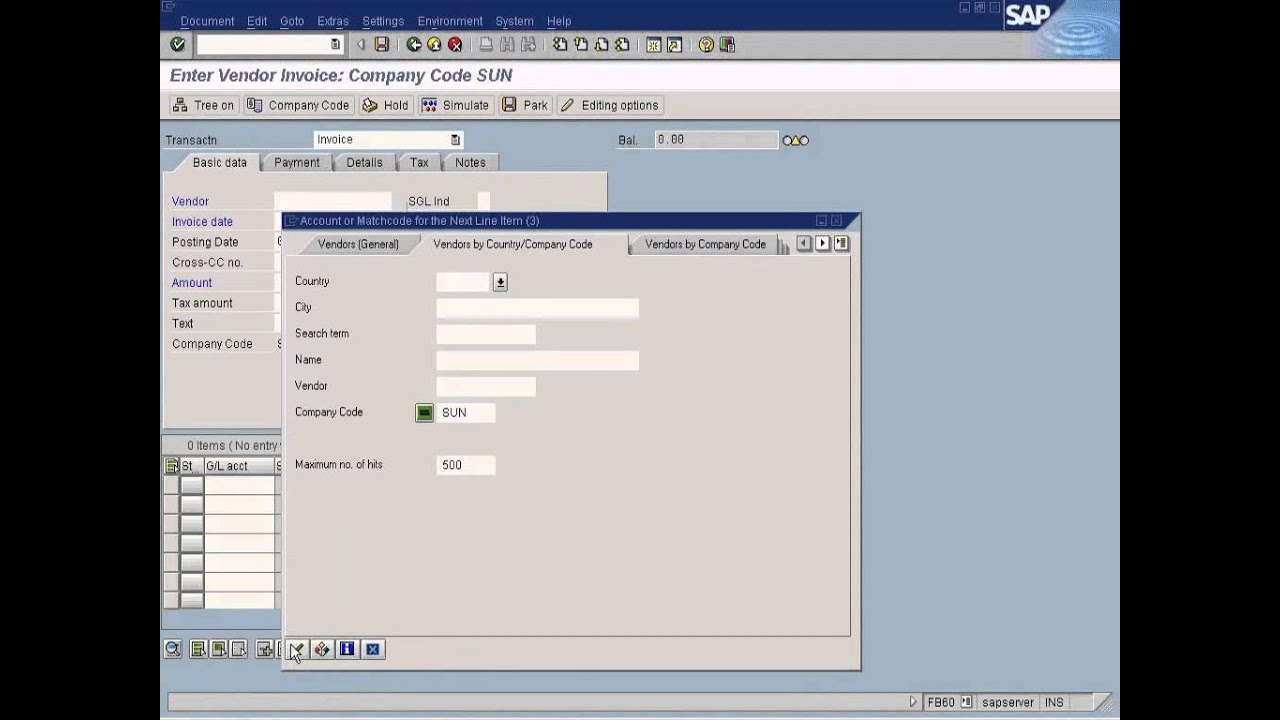Open the Payment tab

point(297,163)
